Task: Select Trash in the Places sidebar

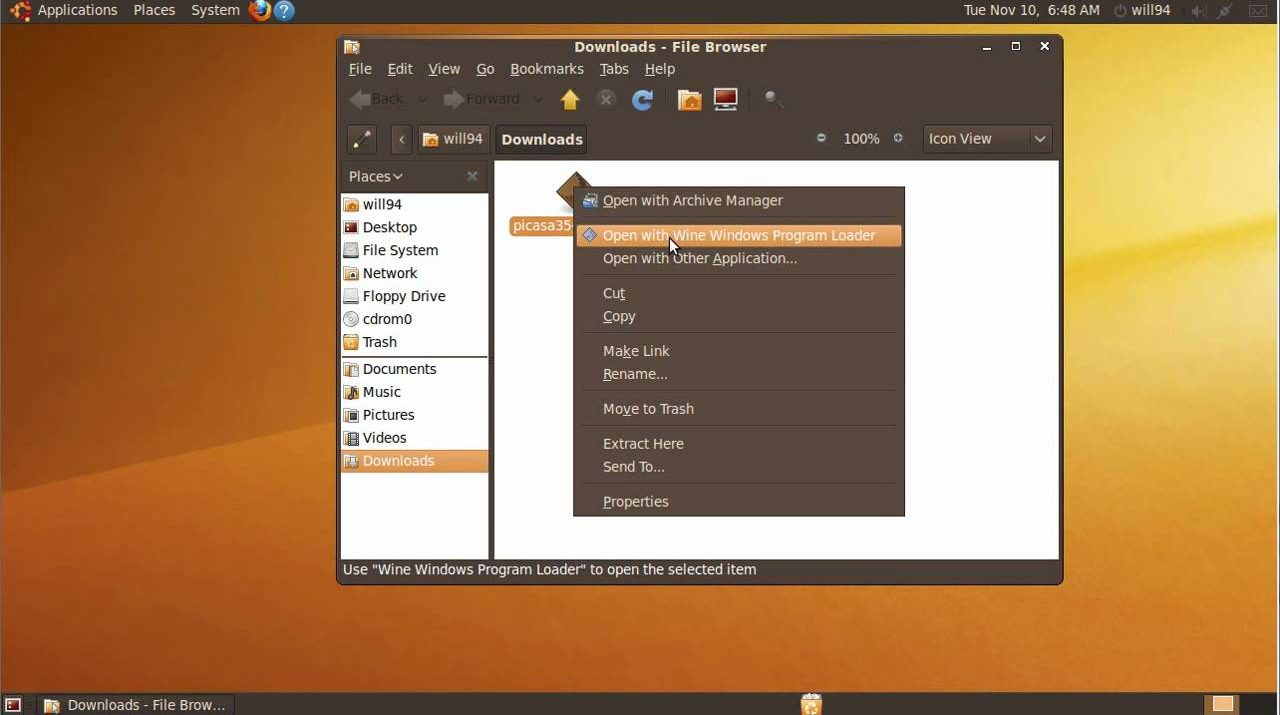Action: pos(379,342)
